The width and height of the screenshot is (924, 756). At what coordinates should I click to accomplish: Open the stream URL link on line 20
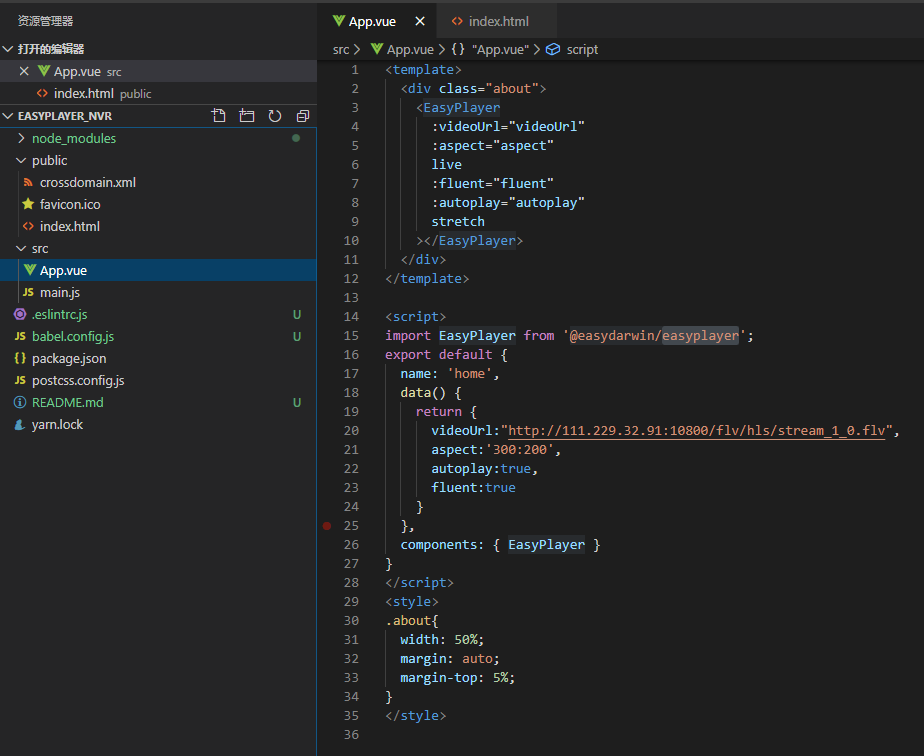point(697,431)
